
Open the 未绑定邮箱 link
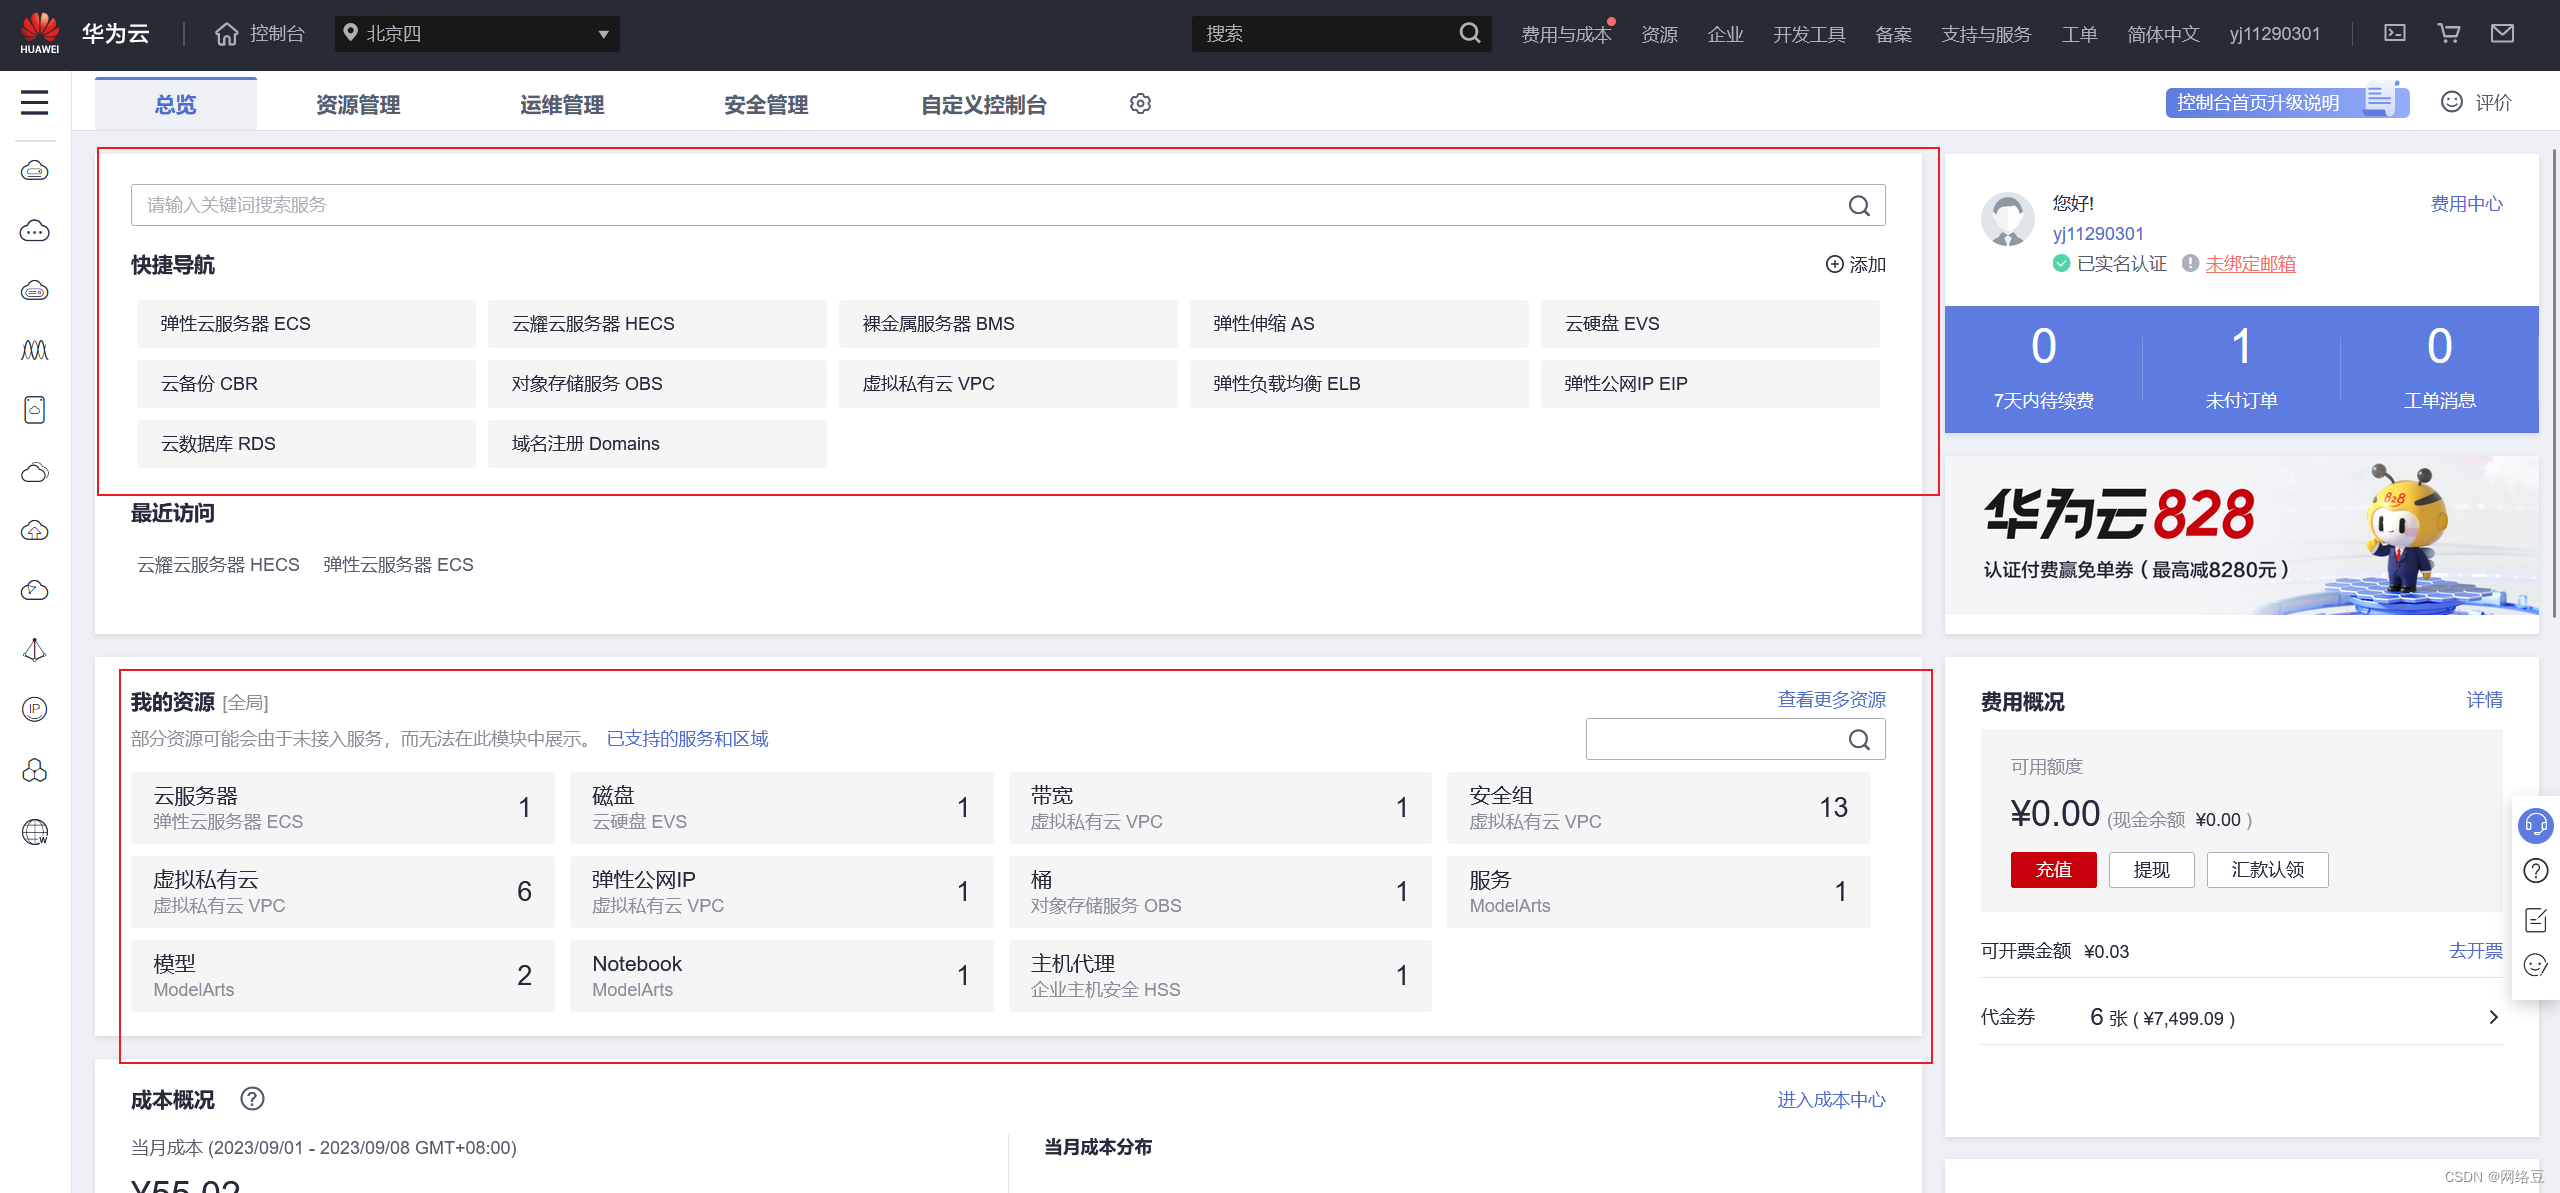click(2250, 264)
